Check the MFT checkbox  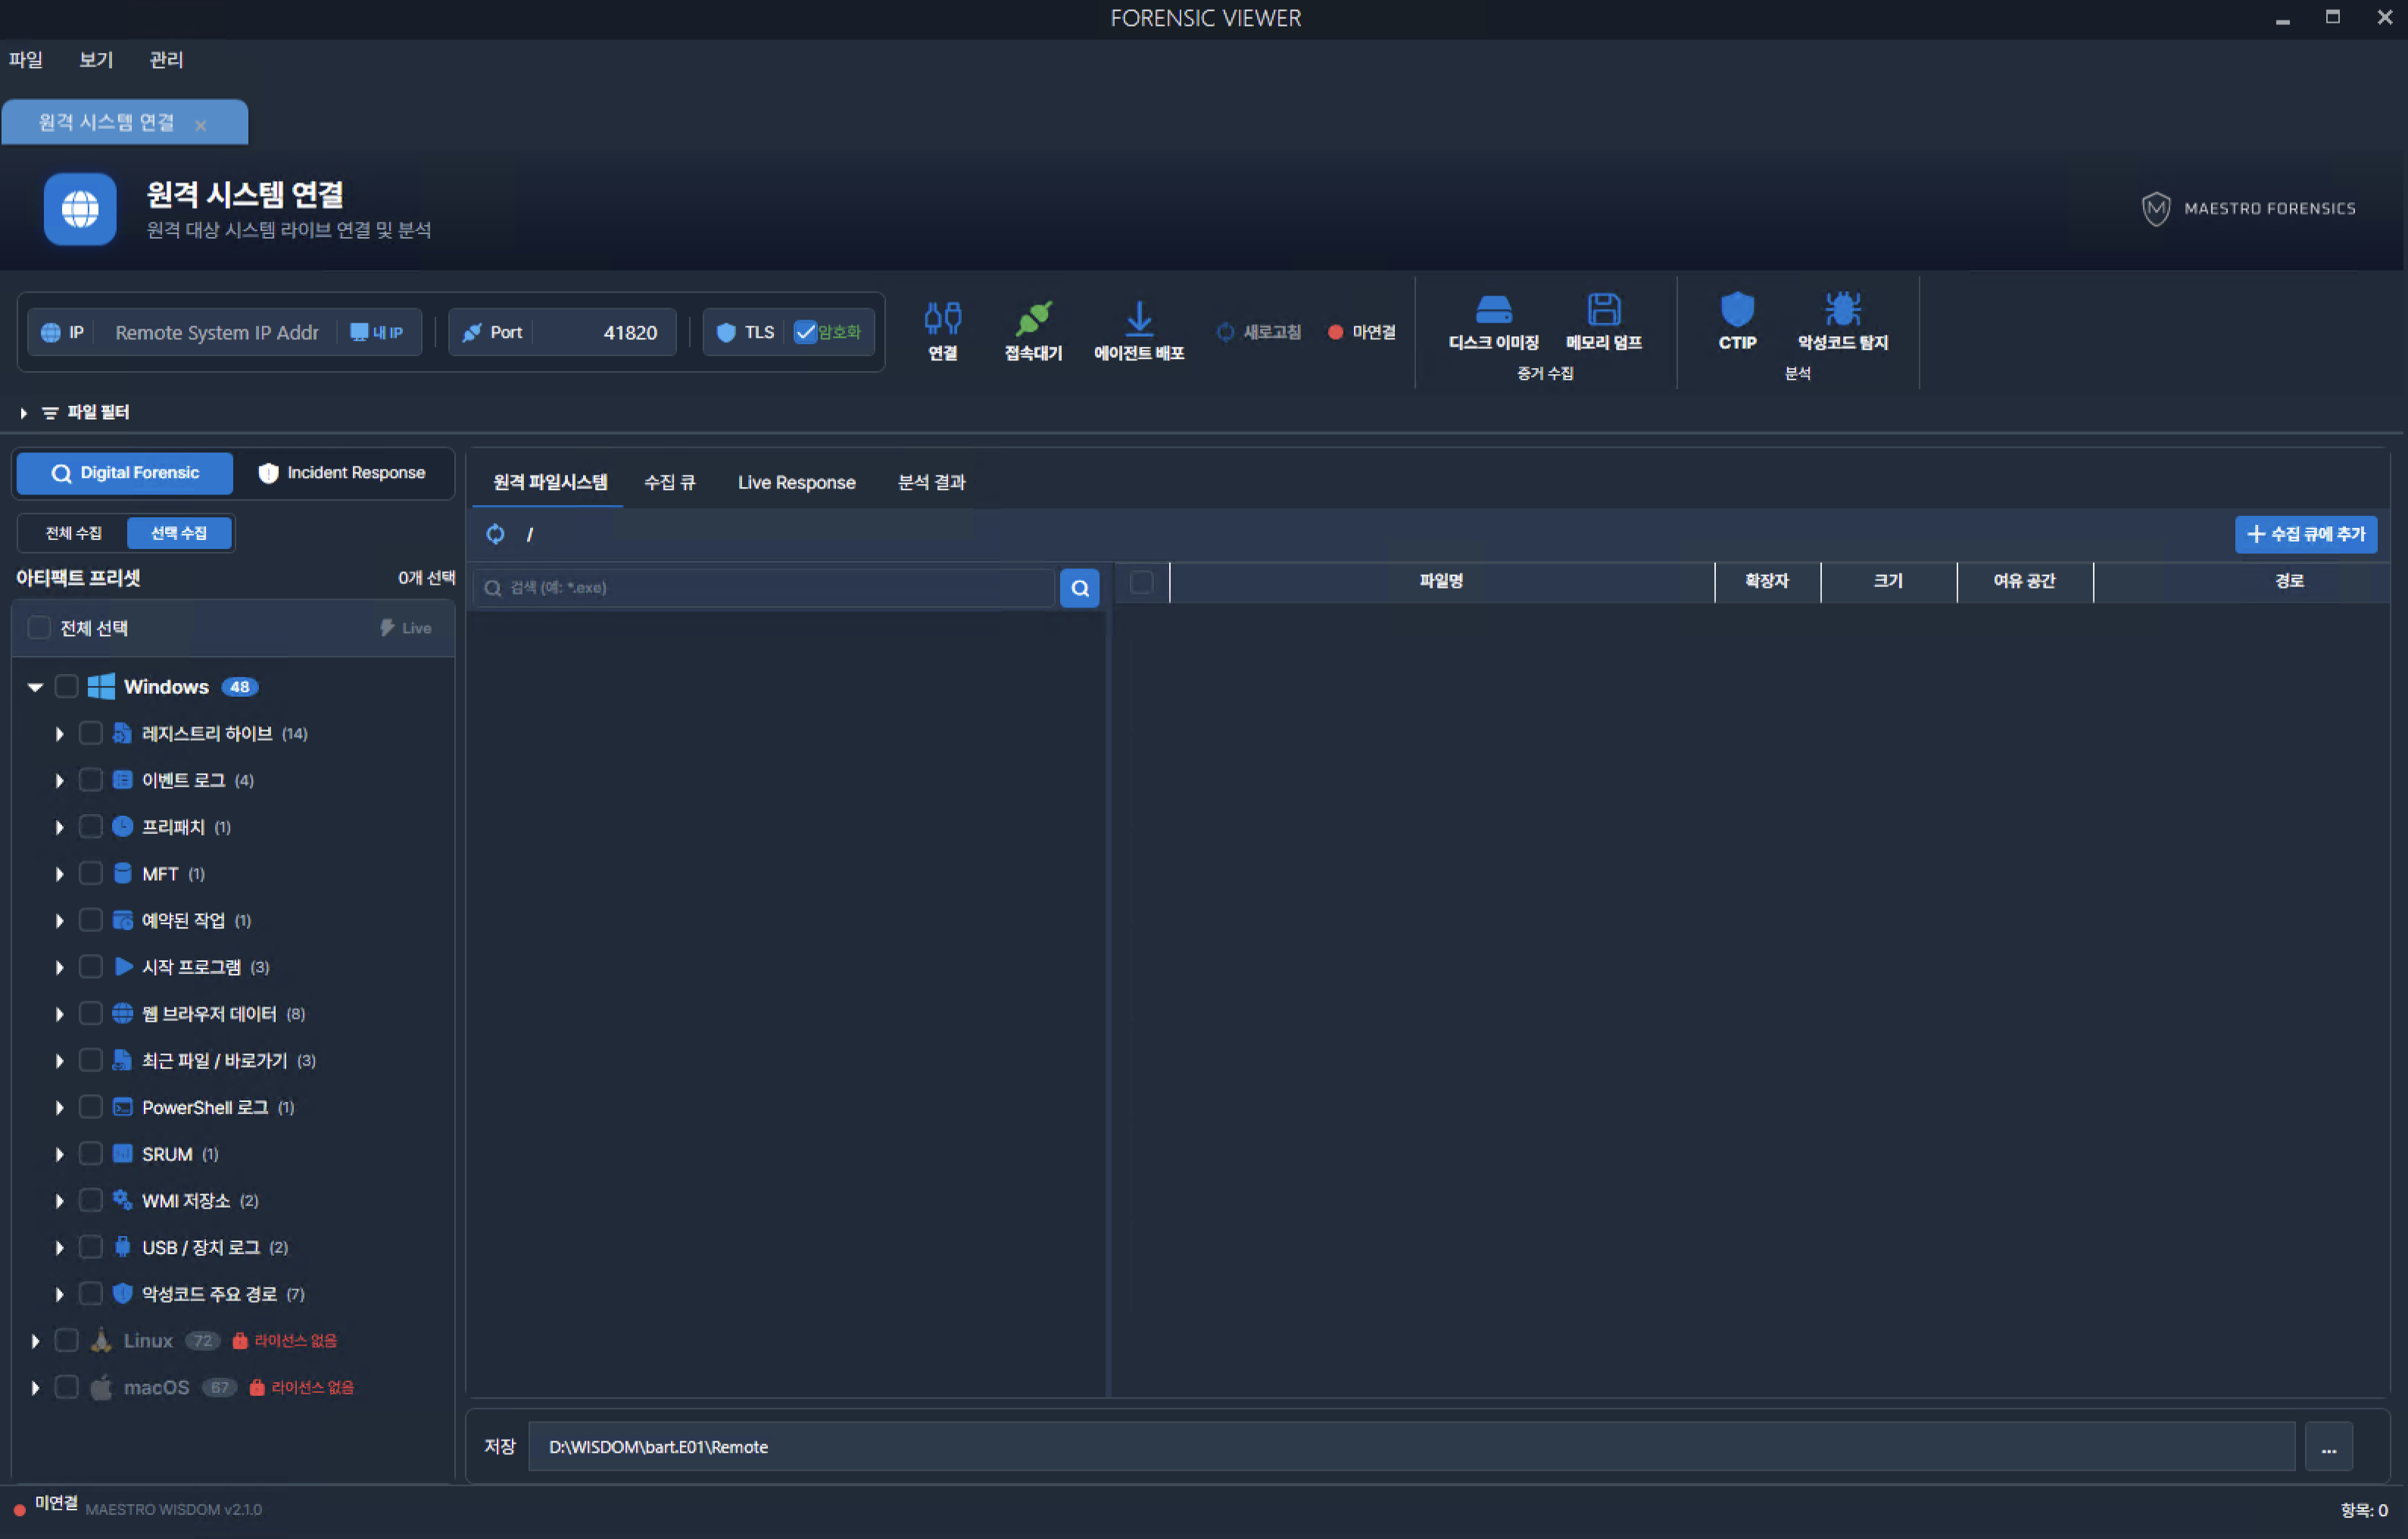point(90,874)
